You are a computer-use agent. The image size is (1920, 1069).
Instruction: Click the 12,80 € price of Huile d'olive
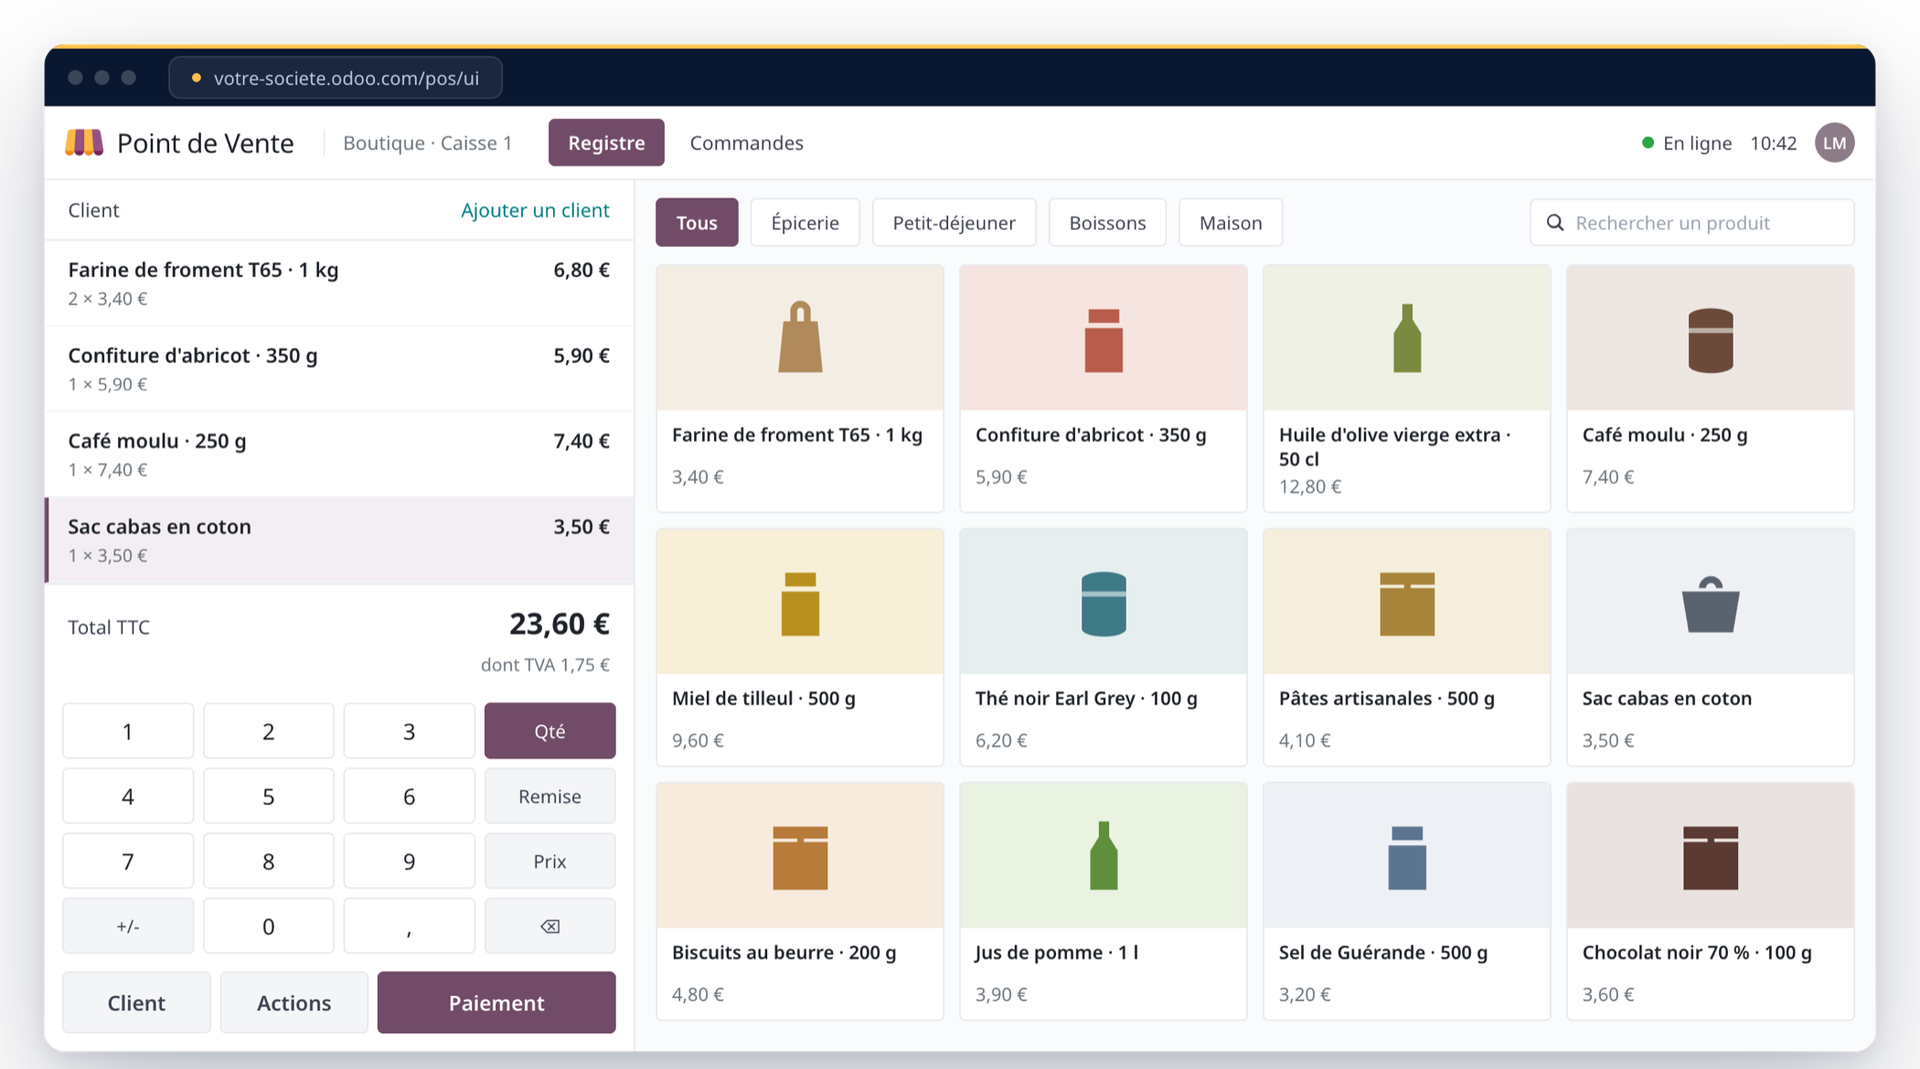pyautogui.click(x=1310, y=486)
